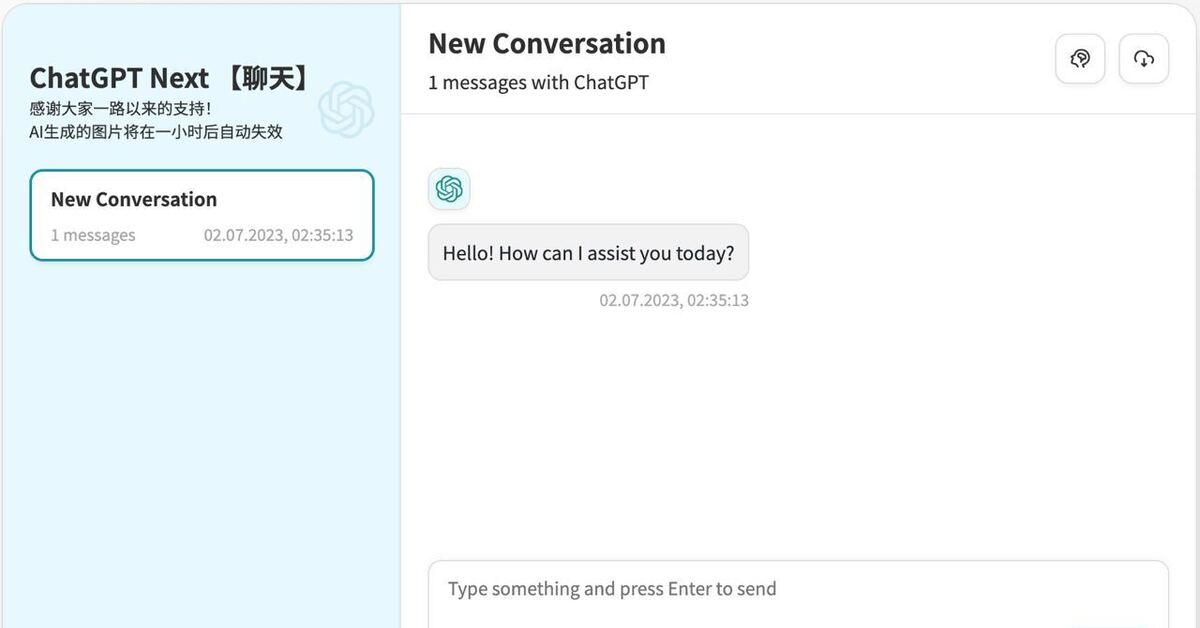Viewport: 1200px width, 628px height.
Task: Click 'New Conversation' text inside sidebar card
Action: click(134, 199)
